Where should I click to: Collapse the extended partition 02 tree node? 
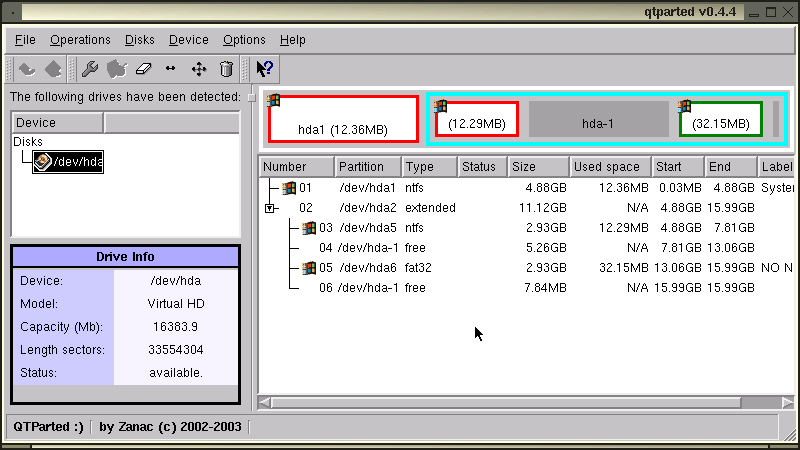(x=269, y=208)
